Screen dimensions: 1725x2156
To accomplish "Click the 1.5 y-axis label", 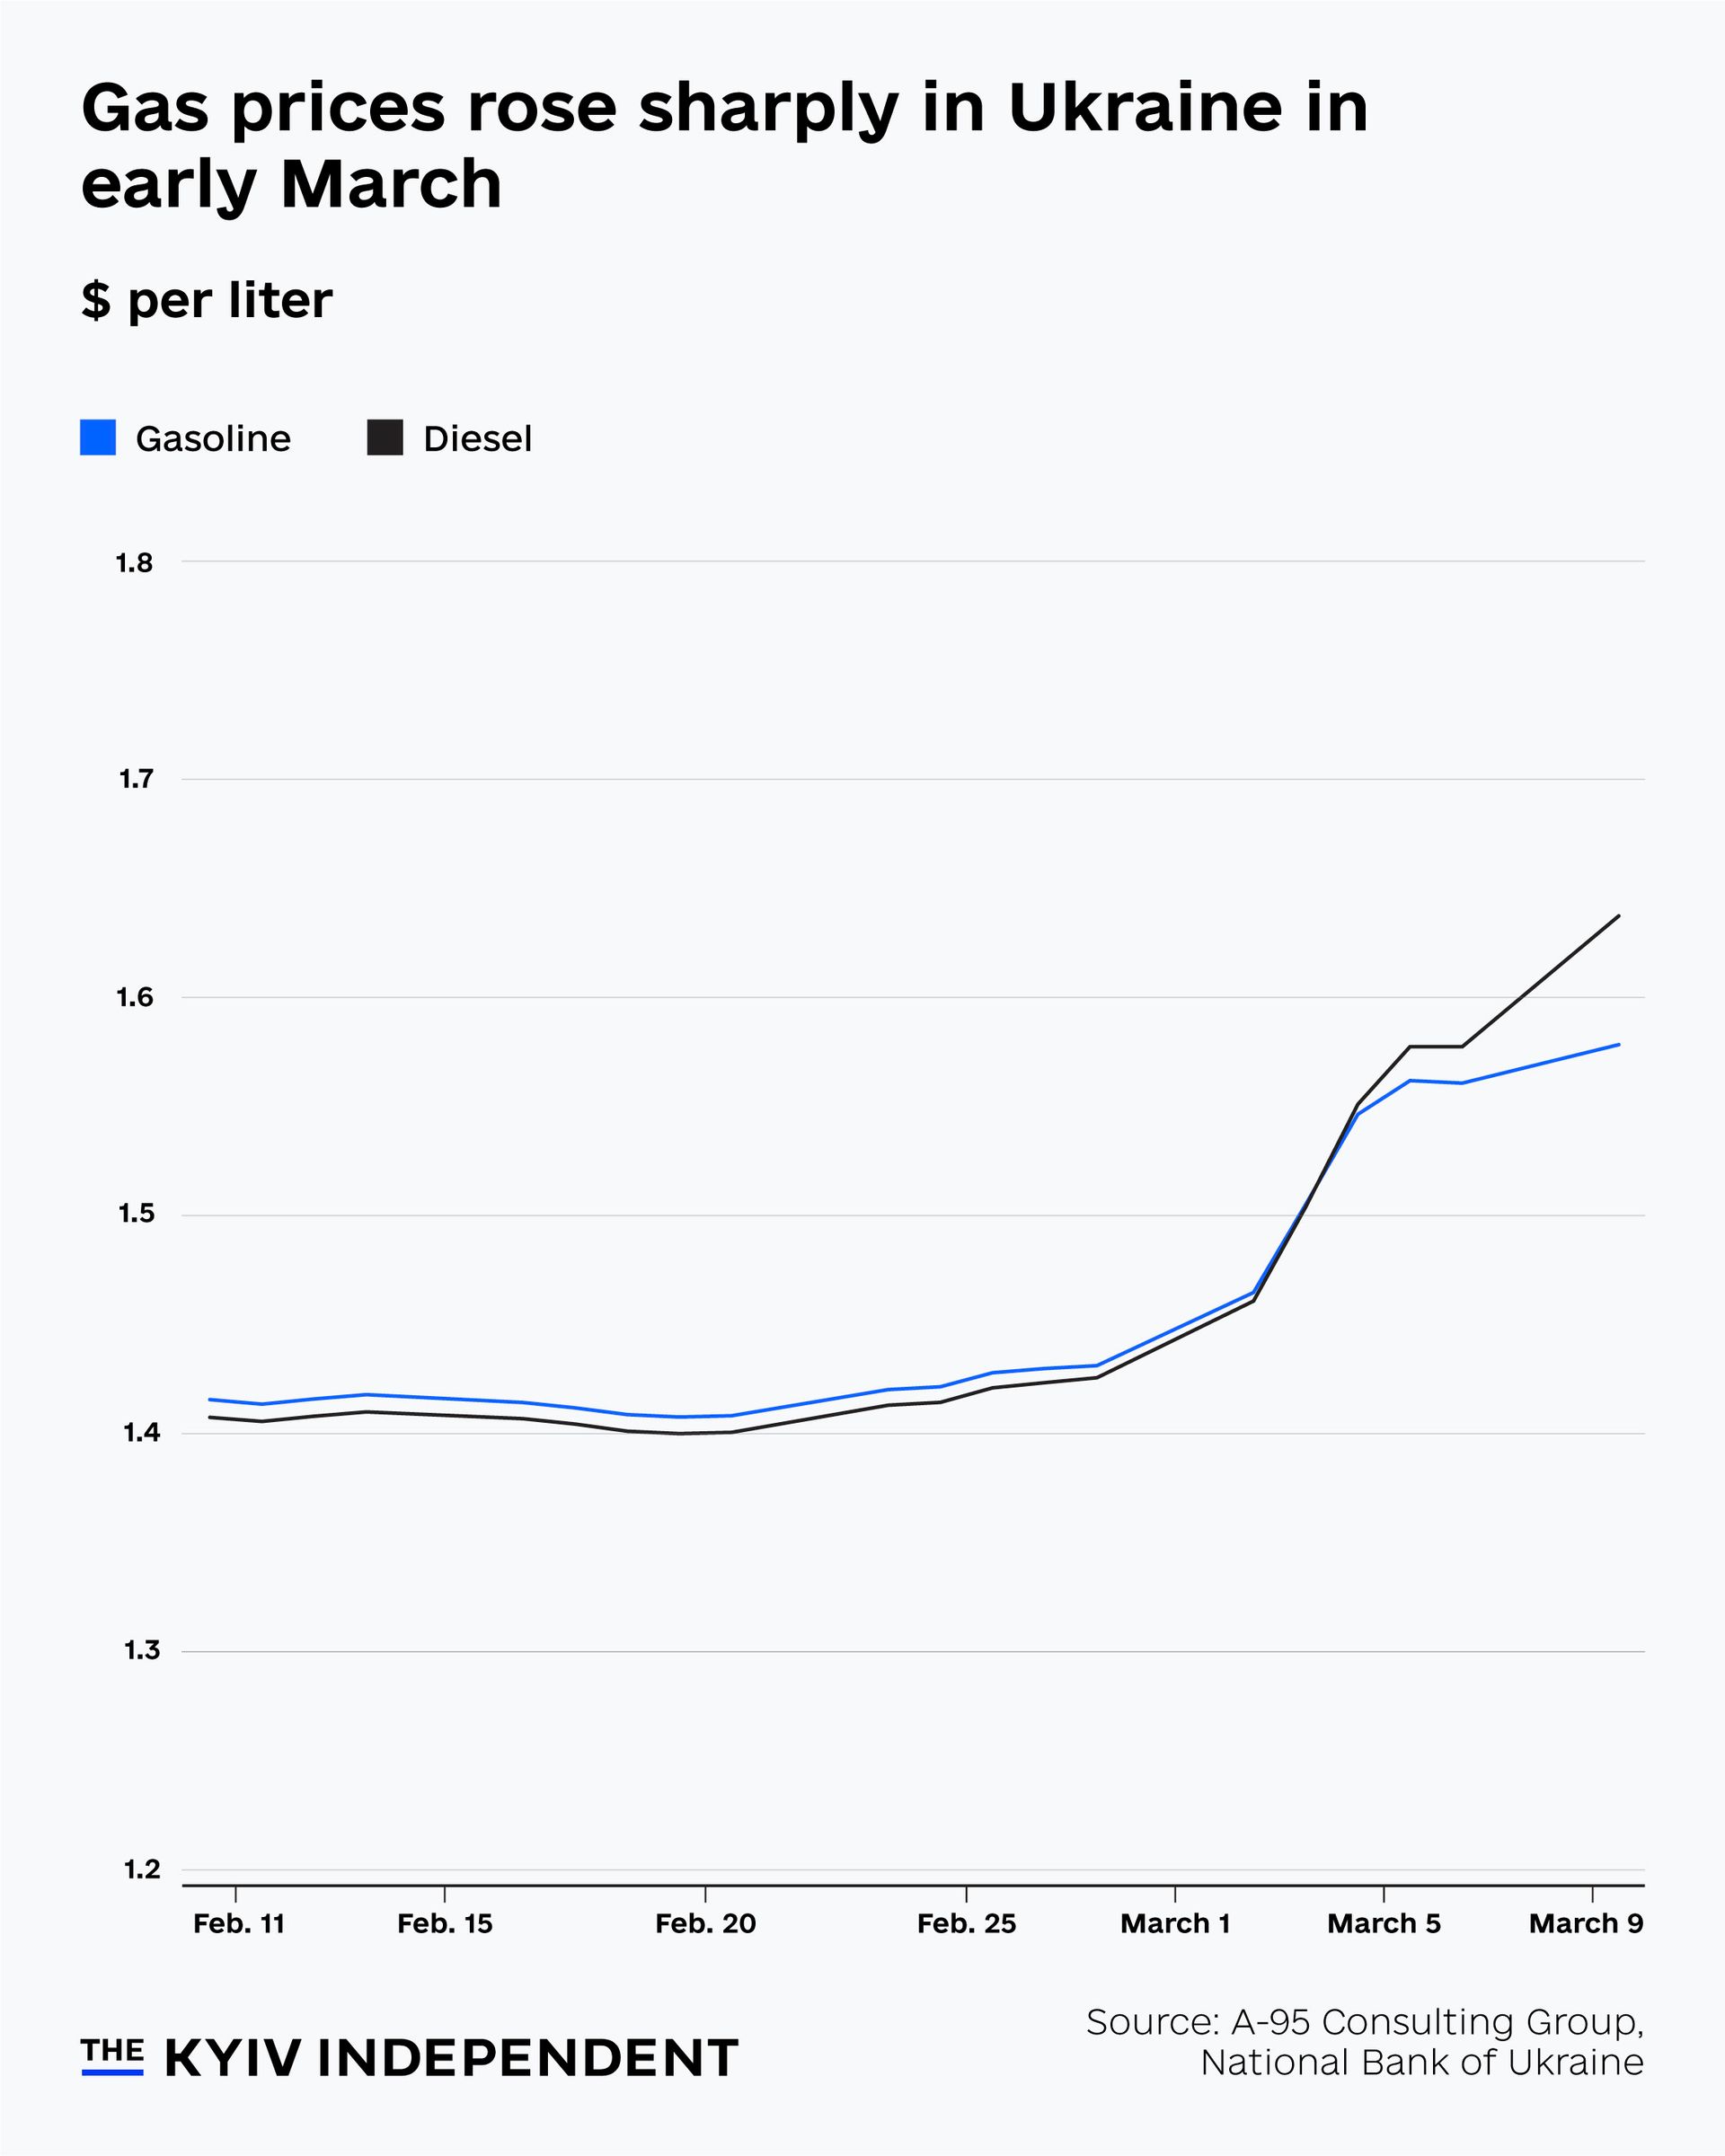I will 136,1214.
